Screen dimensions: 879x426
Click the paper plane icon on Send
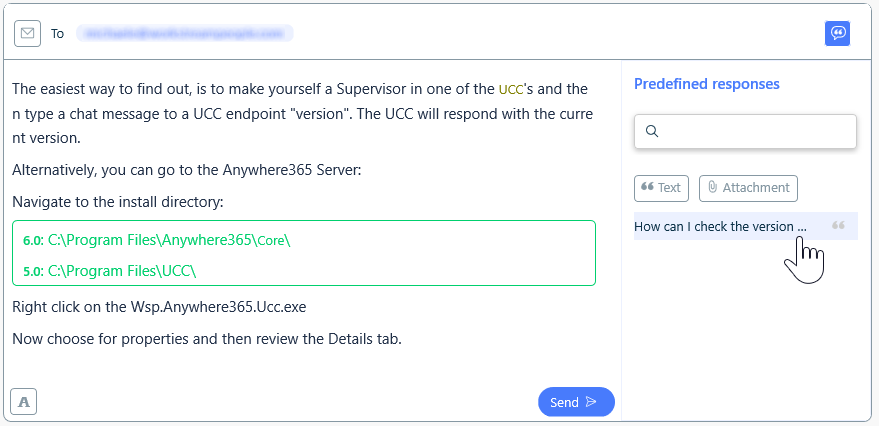[x=591, y=402]
